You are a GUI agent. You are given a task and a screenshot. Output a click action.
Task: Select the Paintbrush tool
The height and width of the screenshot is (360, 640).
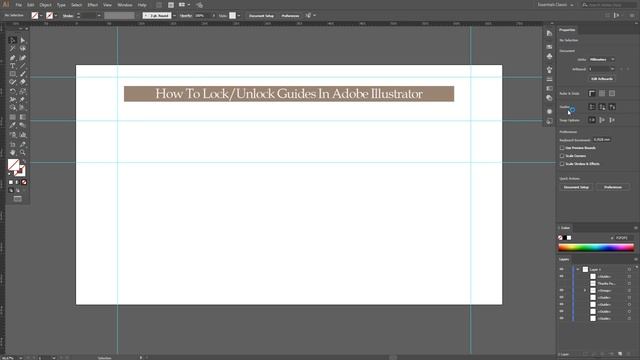click(x=22, y=74)
